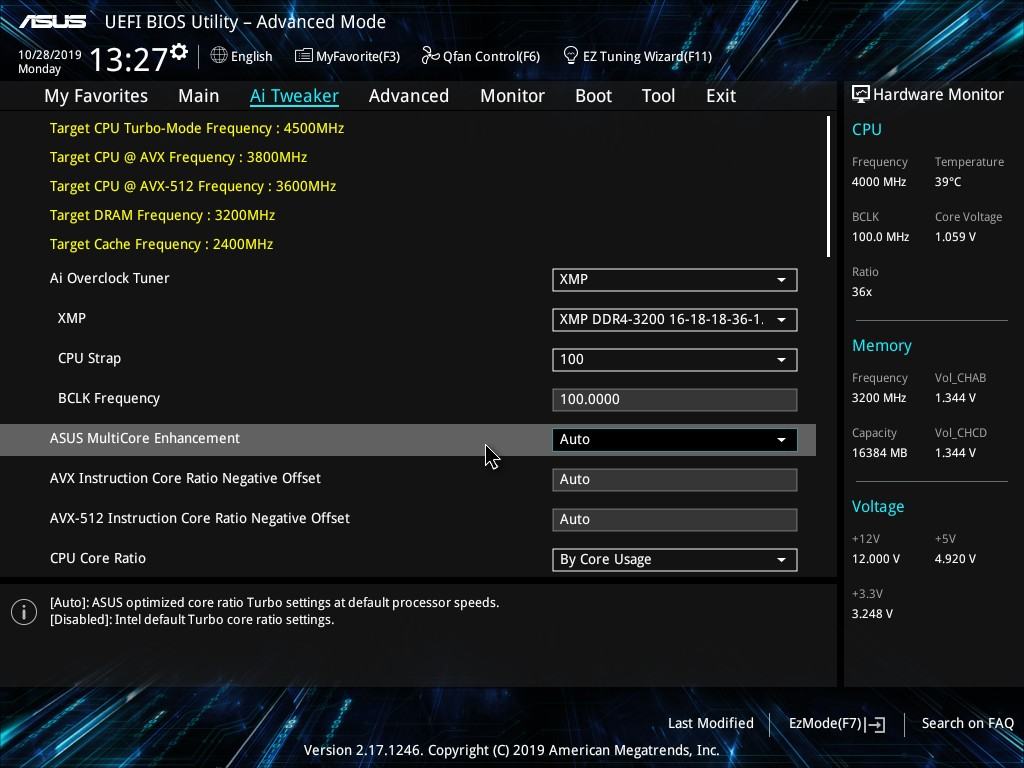This screenshot has height=768, width=1024.
Task: Click the +3.3V value 3.248 V
Action: pos(872,613)
